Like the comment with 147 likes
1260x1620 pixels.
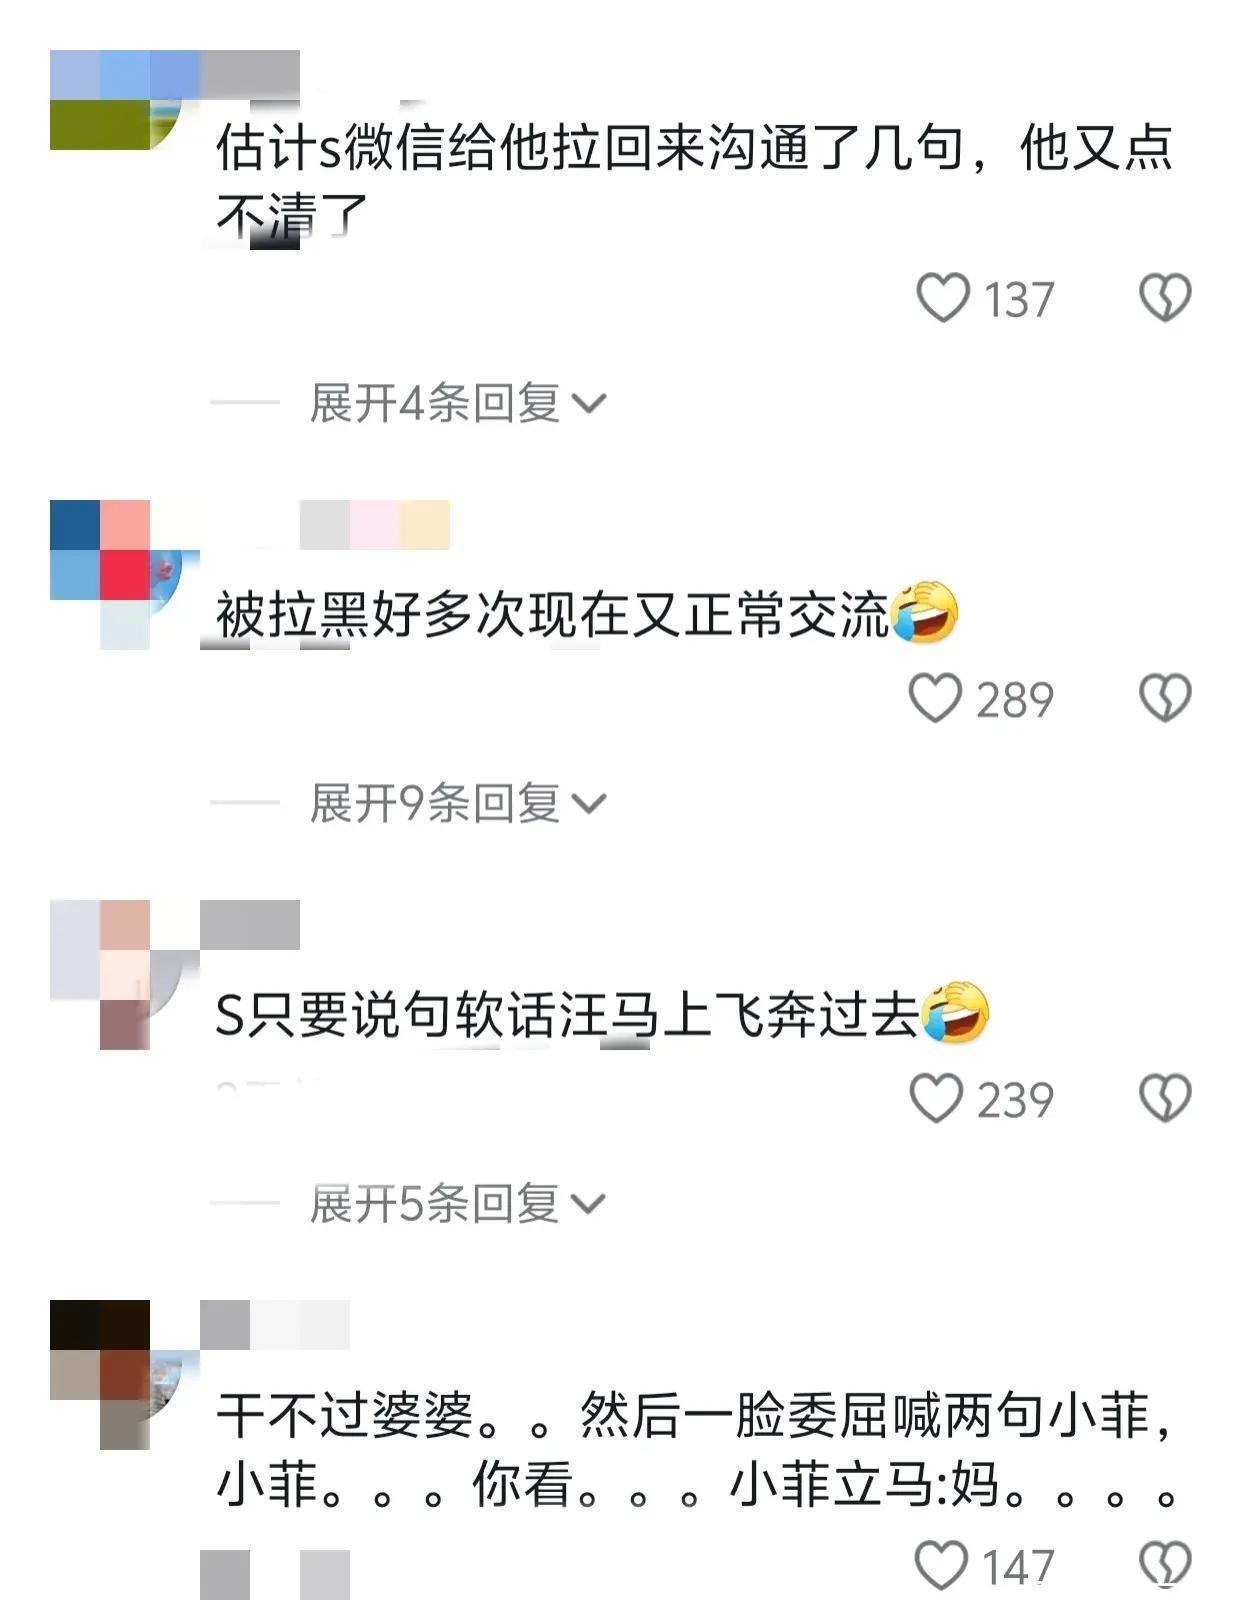click(x=942, y=1565)
